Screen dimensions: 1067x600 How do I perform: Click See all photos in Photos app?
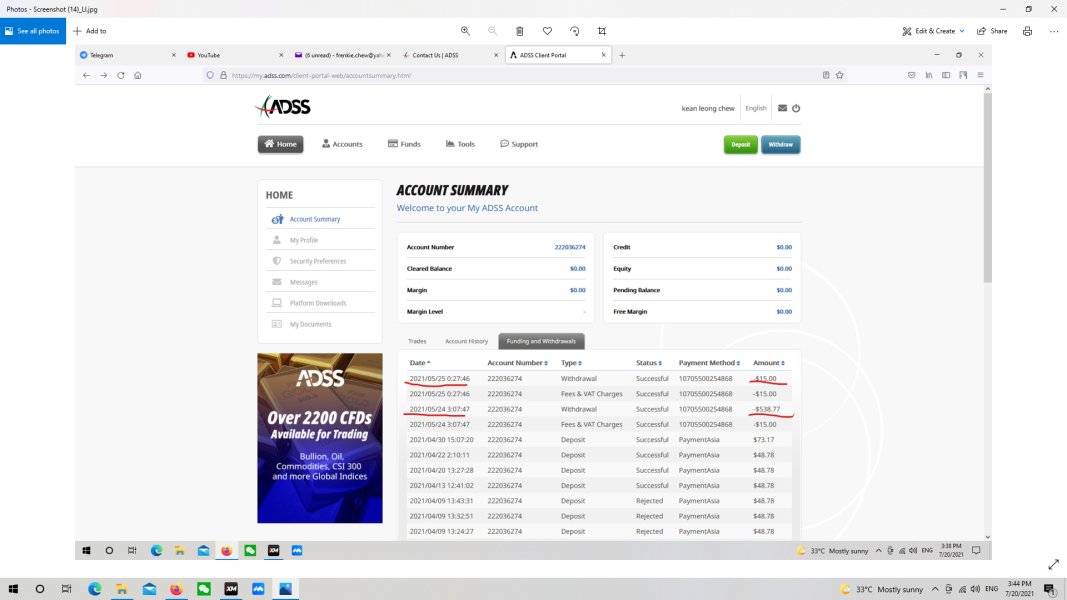pyautogui.click(x=33, y=31)
